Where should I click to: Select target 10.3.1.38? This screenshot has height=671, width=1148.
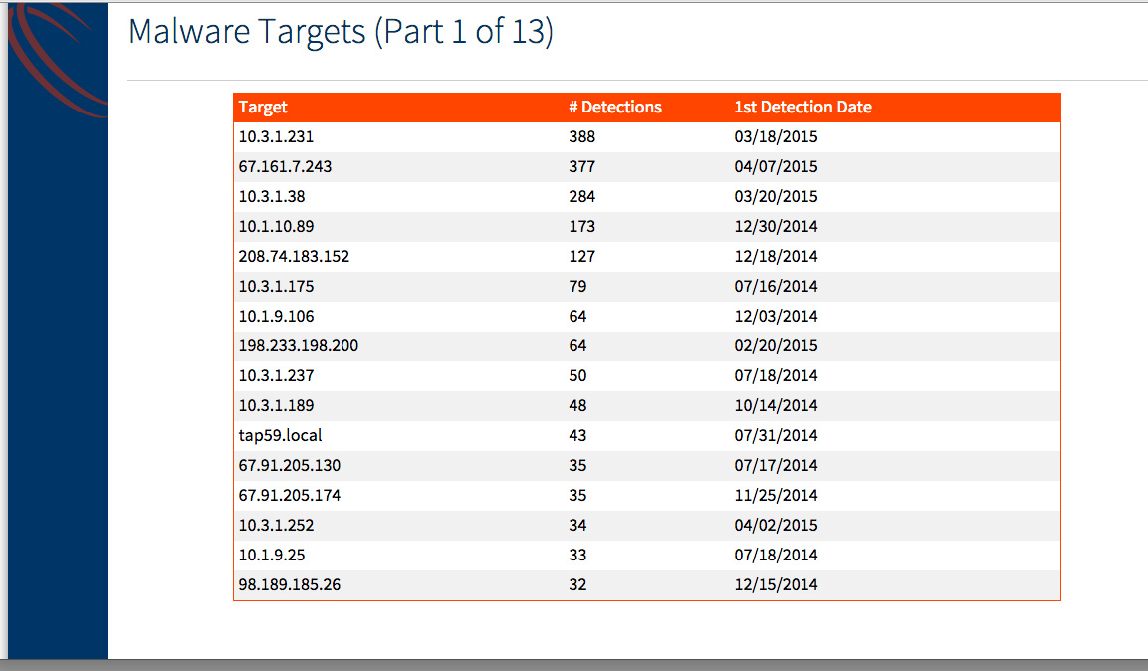[x=272, y=196]
